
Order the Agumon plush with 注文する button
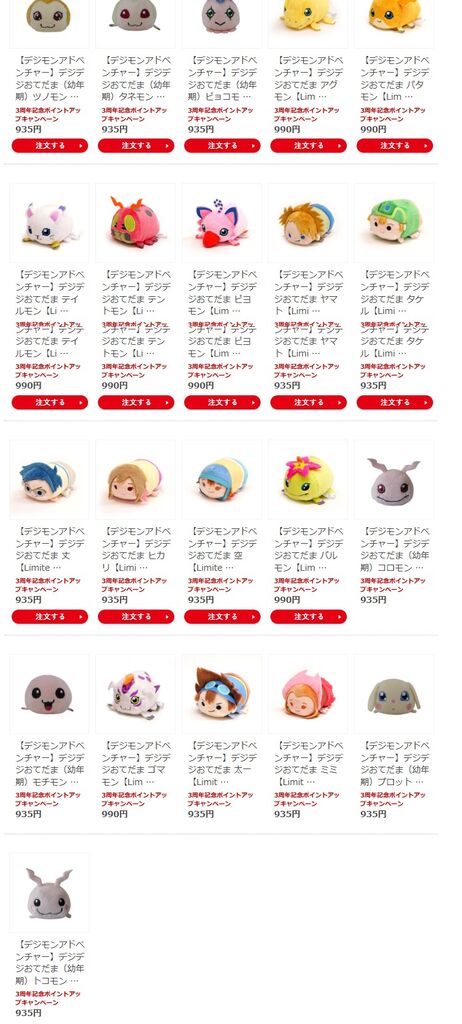coord(308,146)
